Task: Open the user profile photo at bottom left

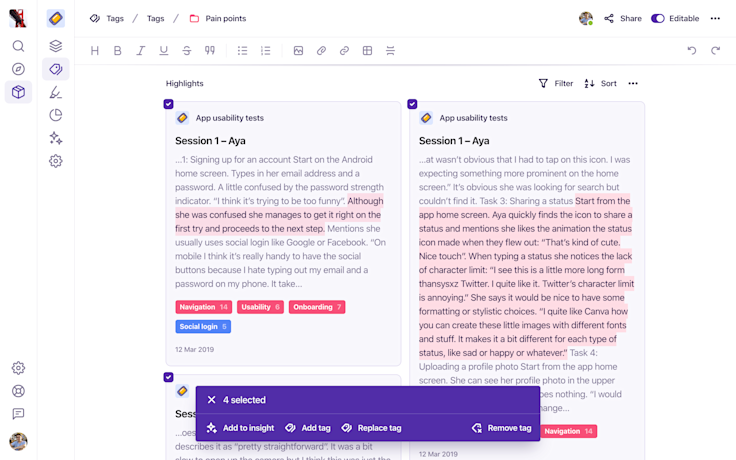Action: pos(18,441)
